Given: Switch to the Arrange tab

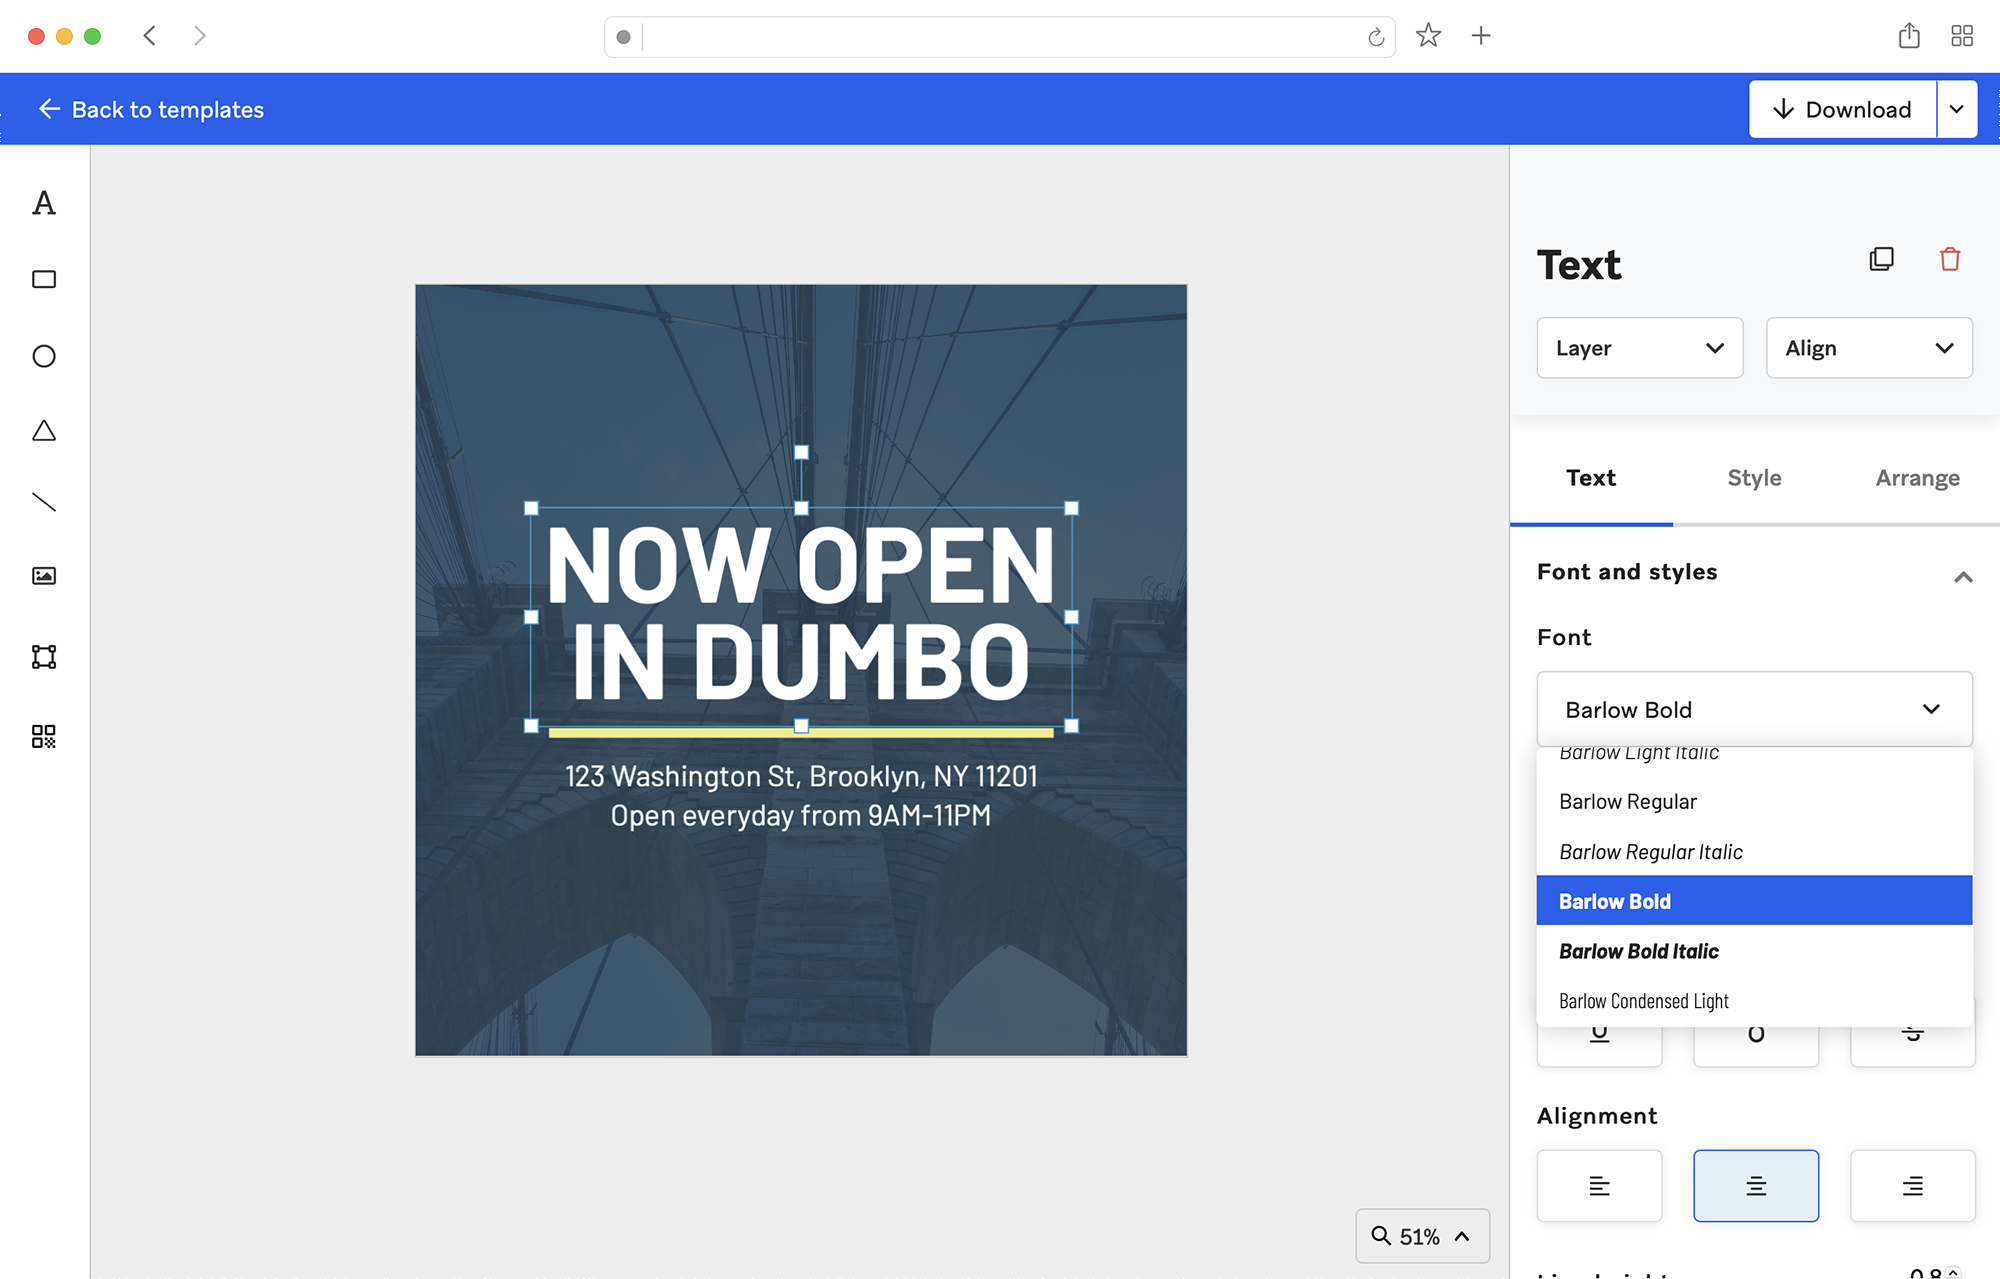Looking at the screenshot, I should click(1916, 478).
